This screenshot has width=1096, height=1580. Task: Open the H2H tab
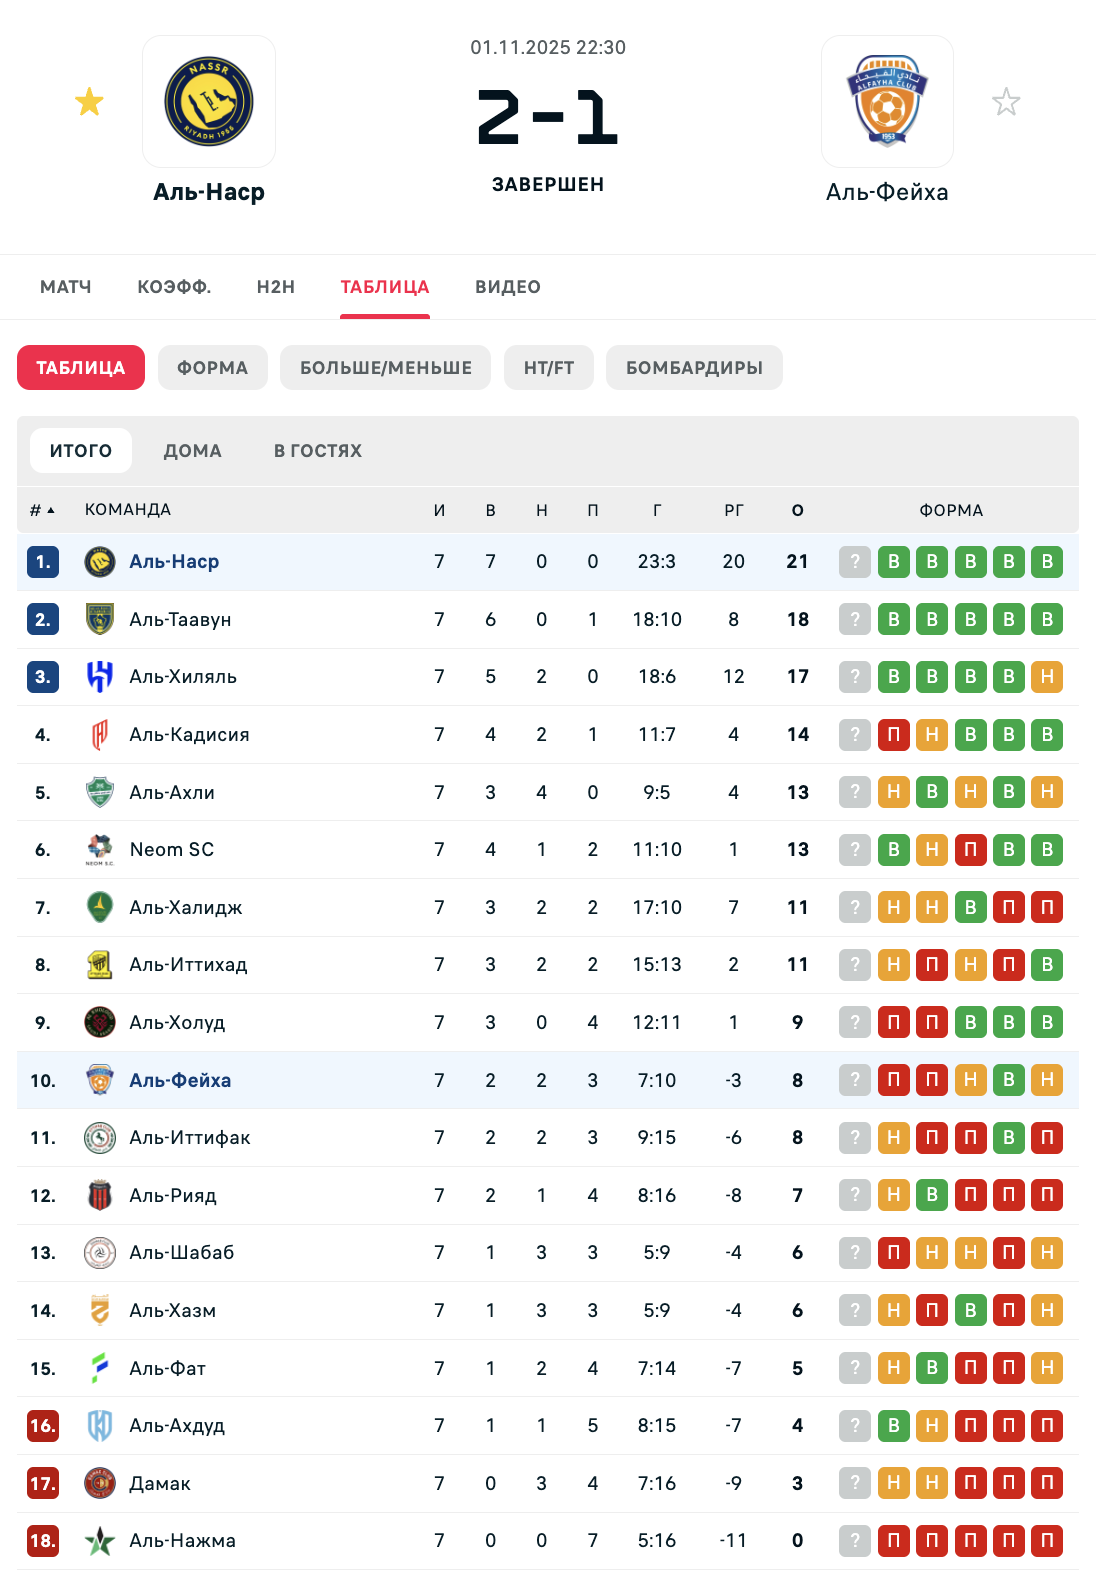click(x=276, y=287)
